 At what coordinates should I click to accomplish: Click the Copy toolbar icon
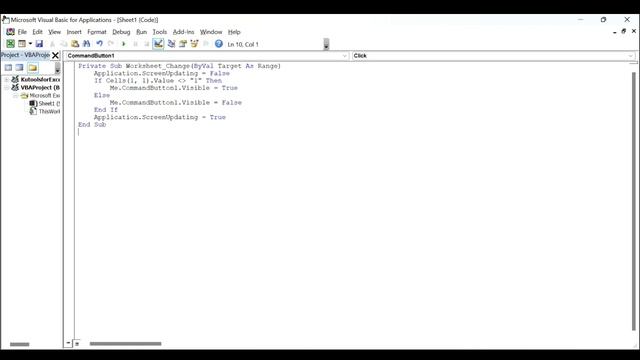64,44
